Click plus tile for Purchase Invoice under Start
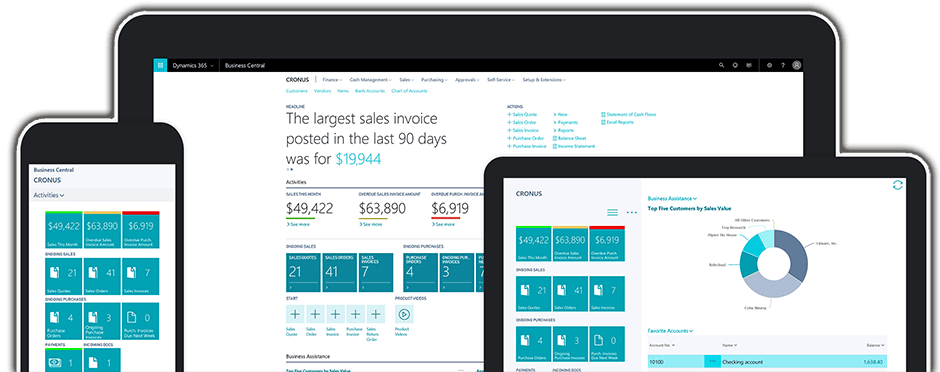 click(x=355, y=314)
